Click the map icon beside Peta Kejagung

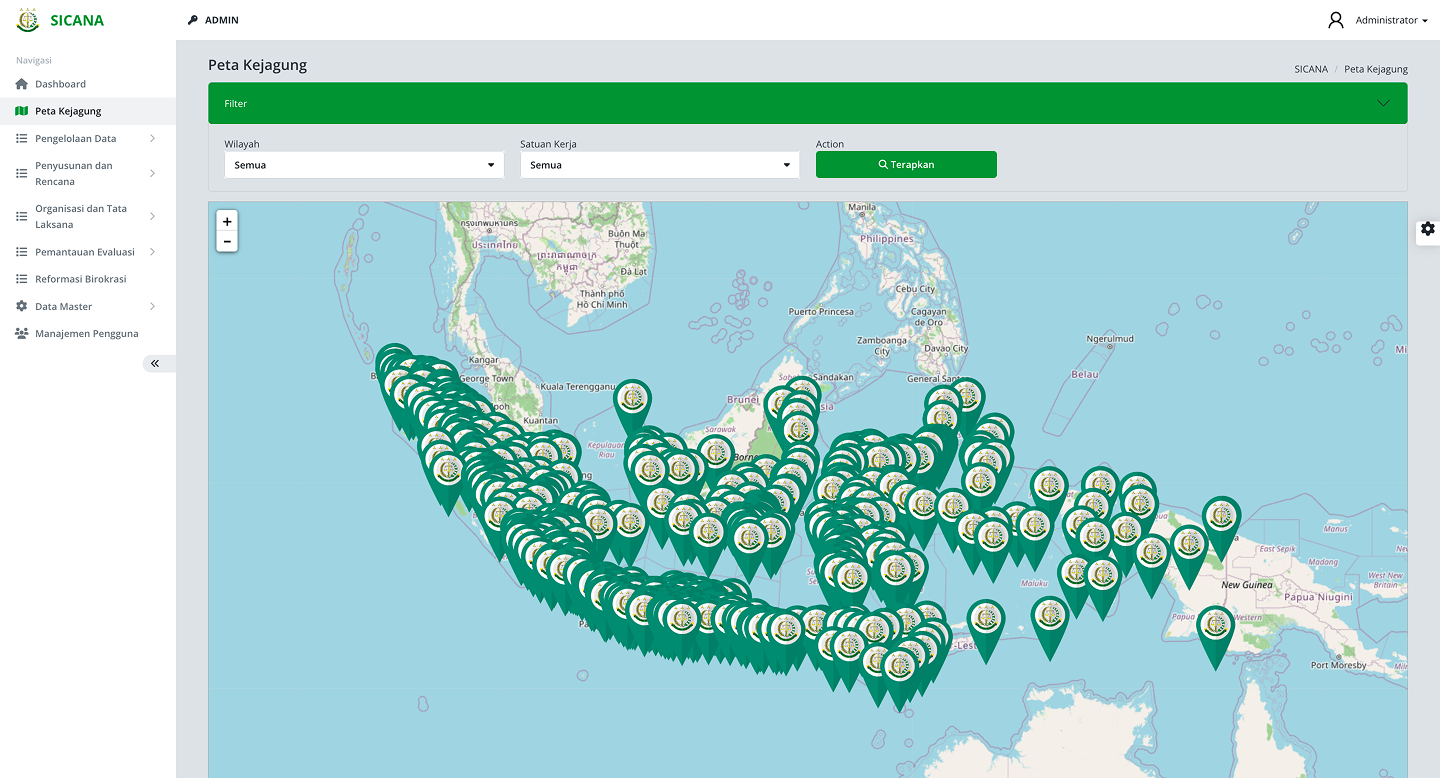click(x=22, y=111)
